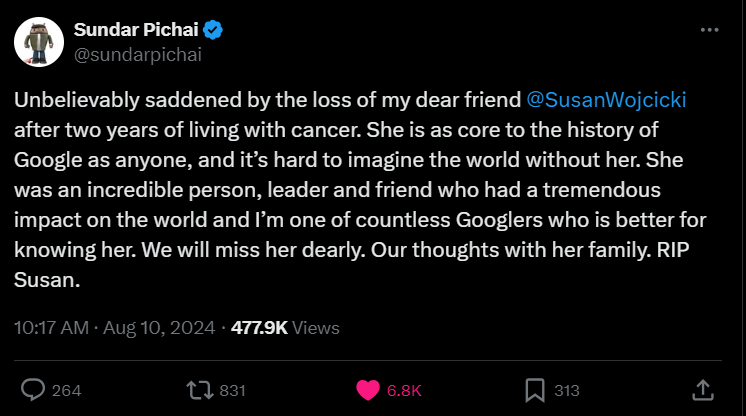Click the reply speech bubble icon
The height and width of the screenshot is (416, 746).
click(x=33, y=389)
